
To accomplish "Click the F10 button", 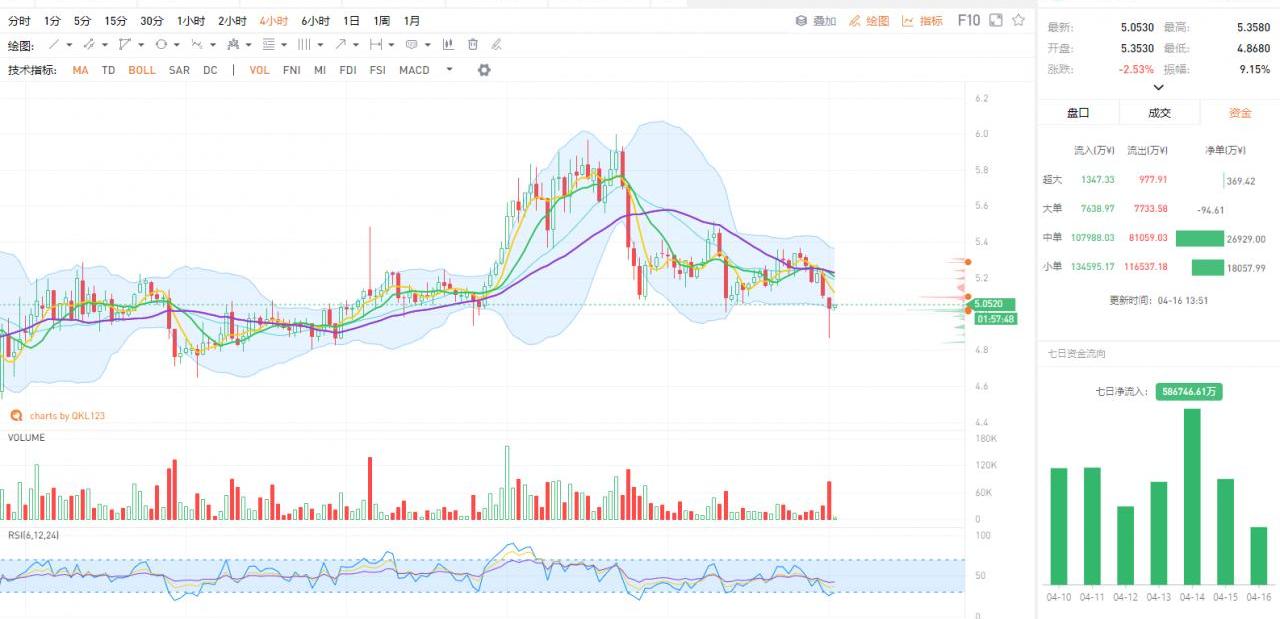I will [968, 20].
